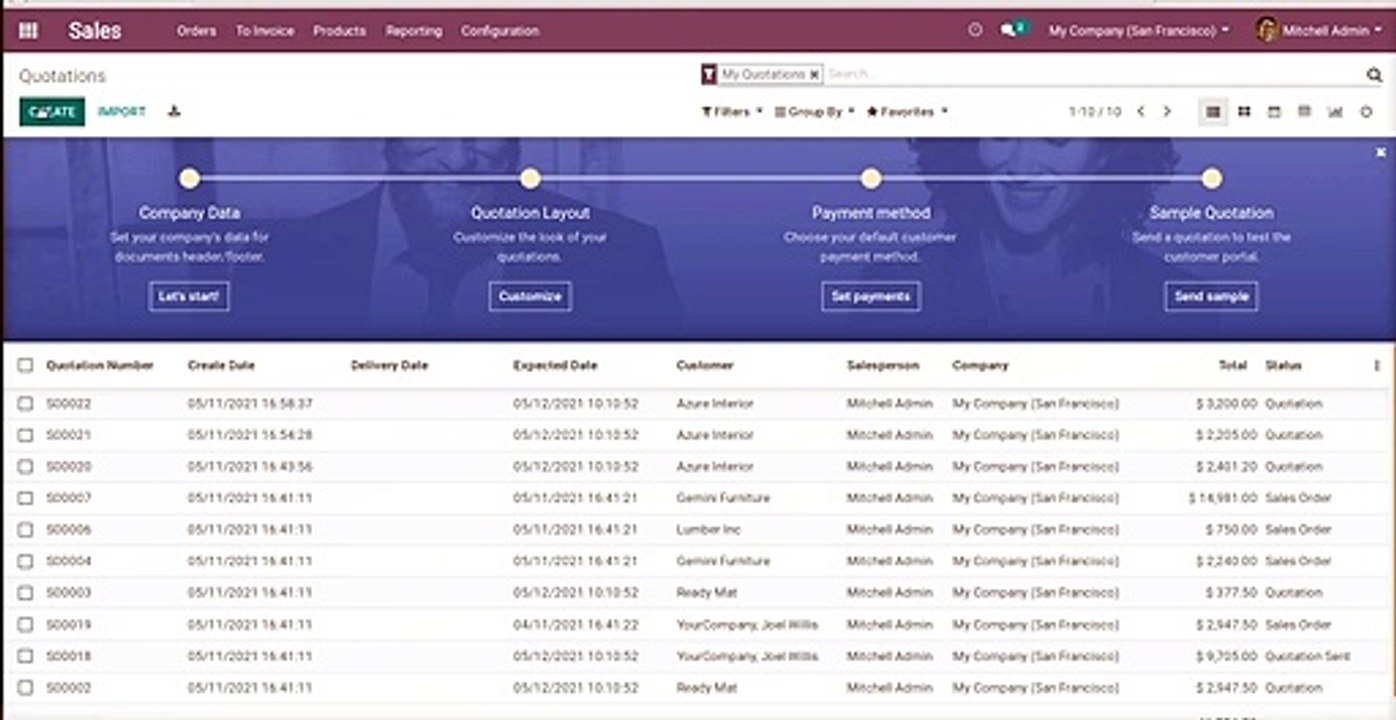Switch to list view icon
The height and width of the screenshot is (720, 1396).
tap(1213, 112)
